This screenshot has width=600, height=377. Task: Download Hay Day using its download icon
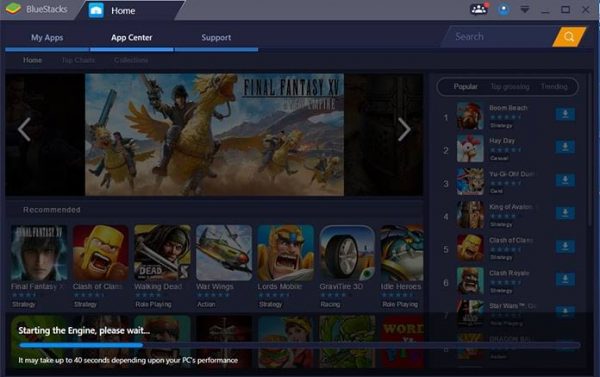[x=565, y=147]
